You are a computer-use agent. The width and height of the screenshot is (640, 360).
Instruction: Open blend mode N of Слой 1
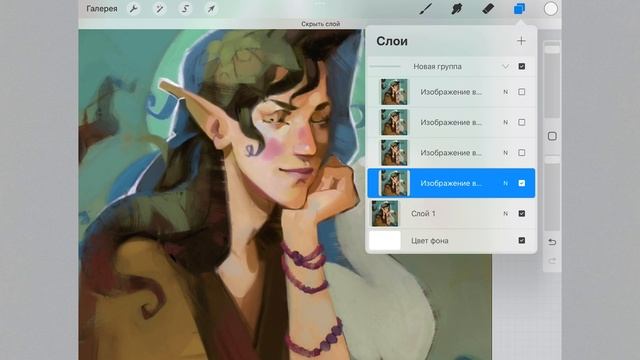click(505, 213)
